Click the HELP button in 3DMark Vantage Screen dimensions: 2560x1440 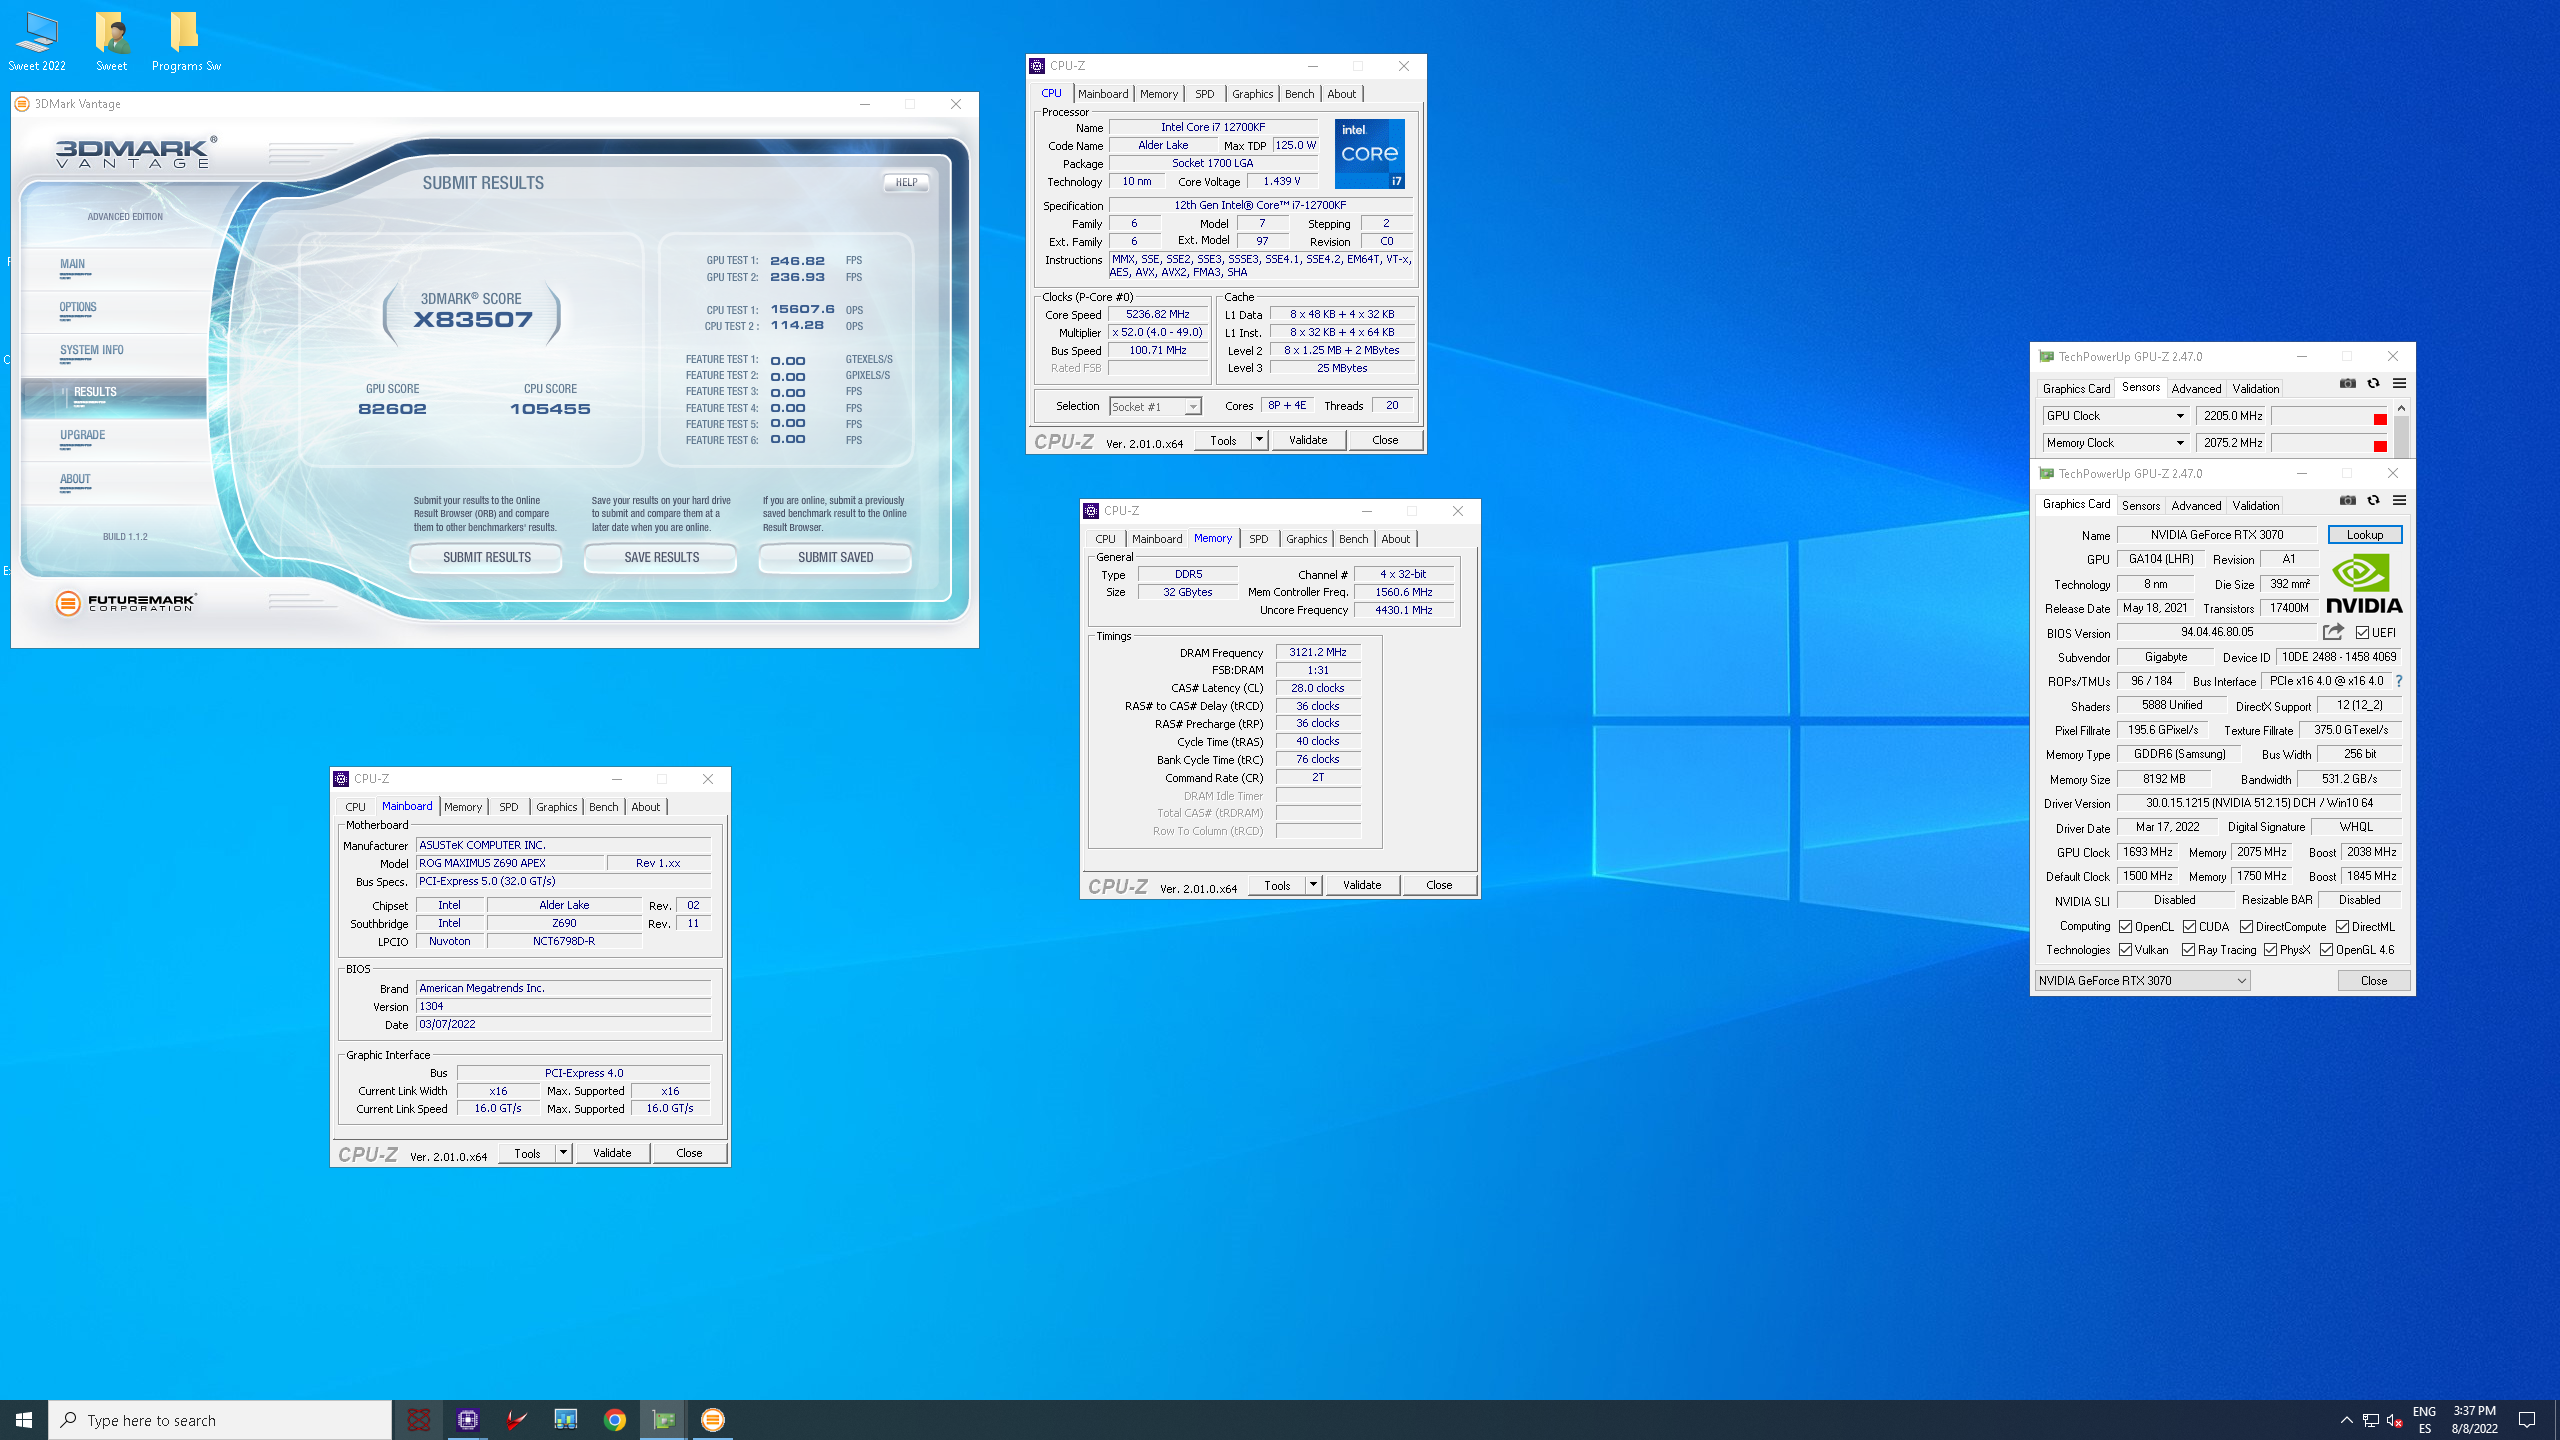pos(906,183)
